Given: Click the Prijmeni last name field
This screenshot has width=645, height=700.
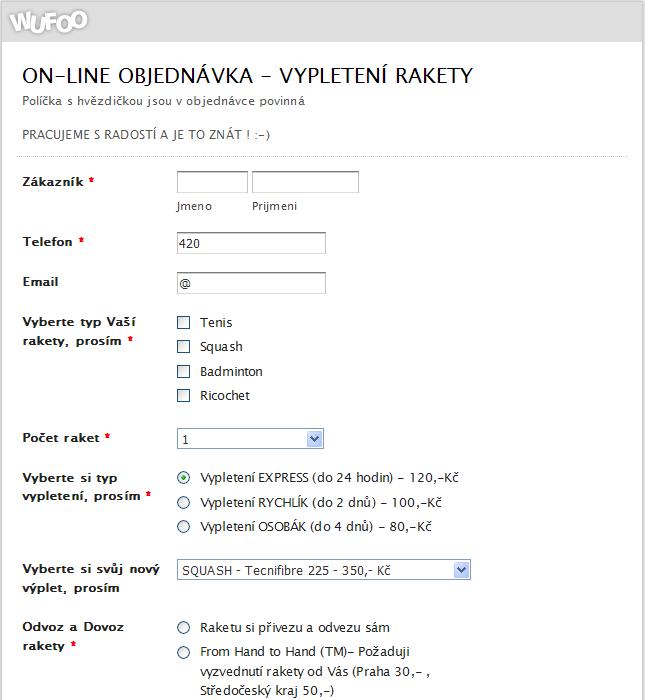Looking at the screenshot, I should pyautogui.click(x=305, y=182).
